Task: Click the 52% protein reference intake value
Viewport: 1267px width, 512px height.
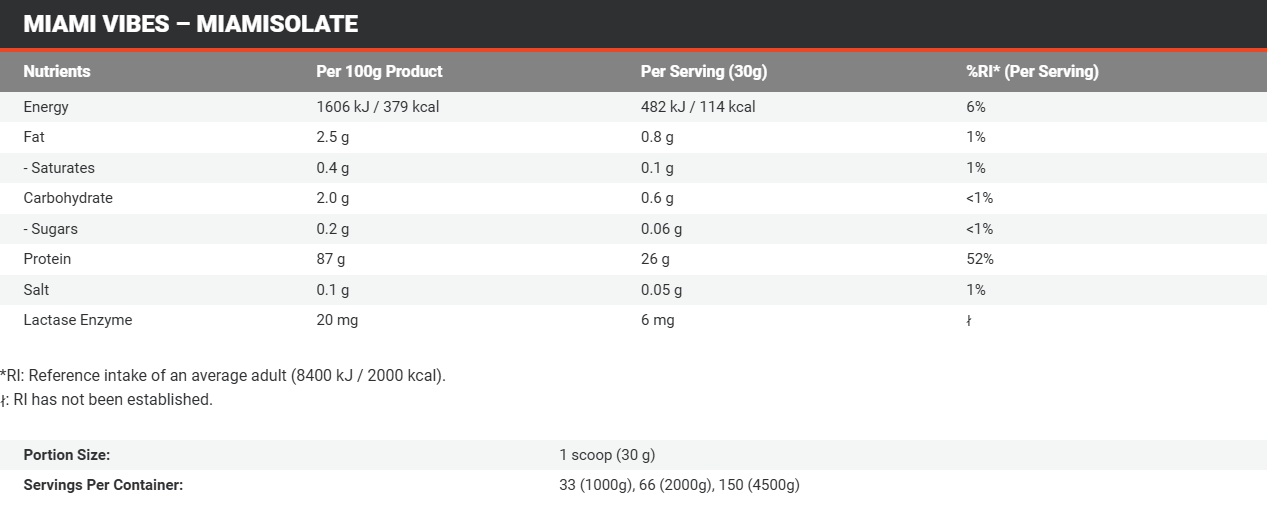Action: pos(979,259)
